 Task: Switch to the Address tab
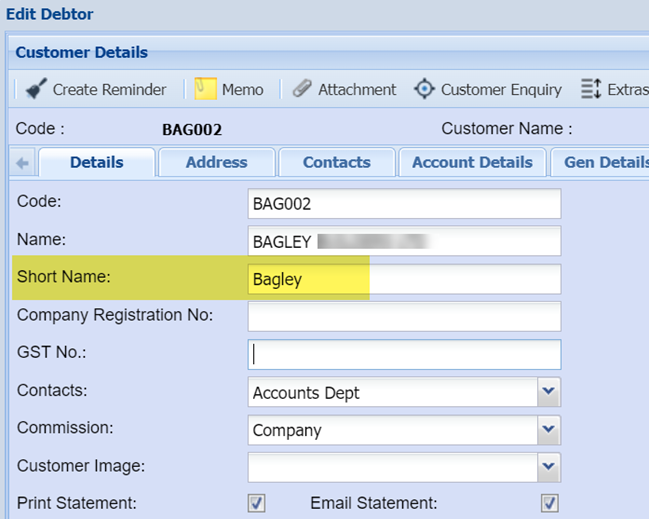(216, 162)
